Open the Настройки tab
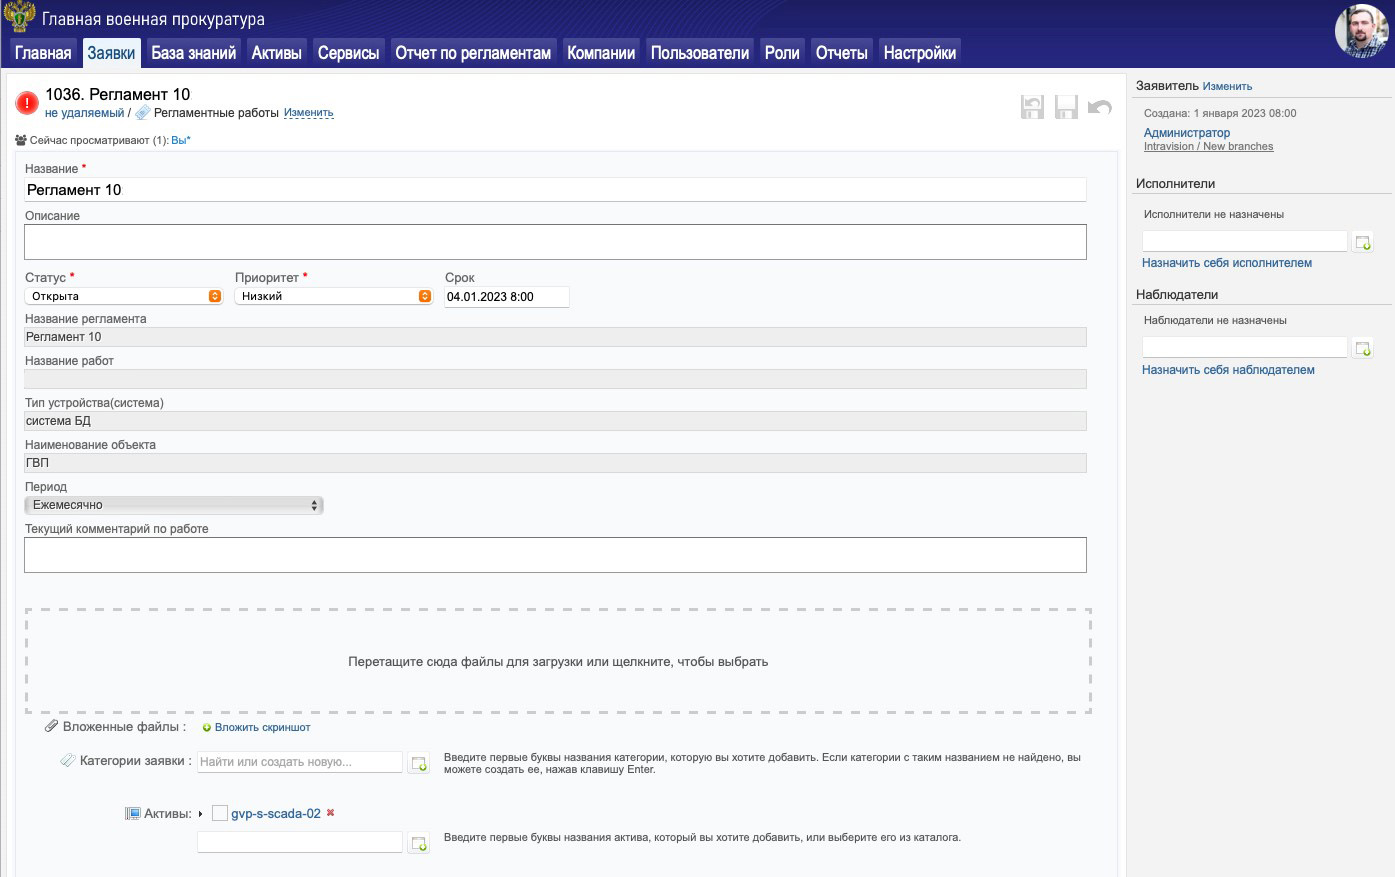1395x877 pixels. pyautogui.click(x=920, y=53)
